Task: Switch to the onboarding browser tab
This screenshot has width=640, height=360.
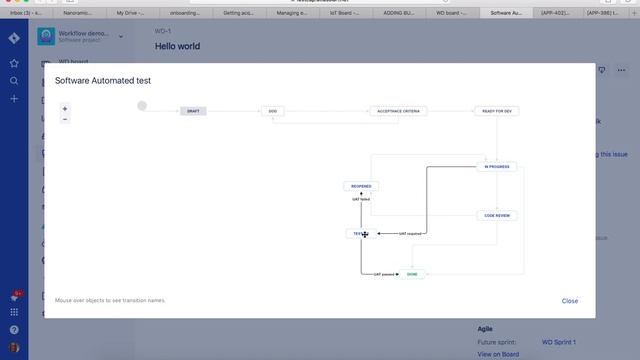Action: coord(185,13)
